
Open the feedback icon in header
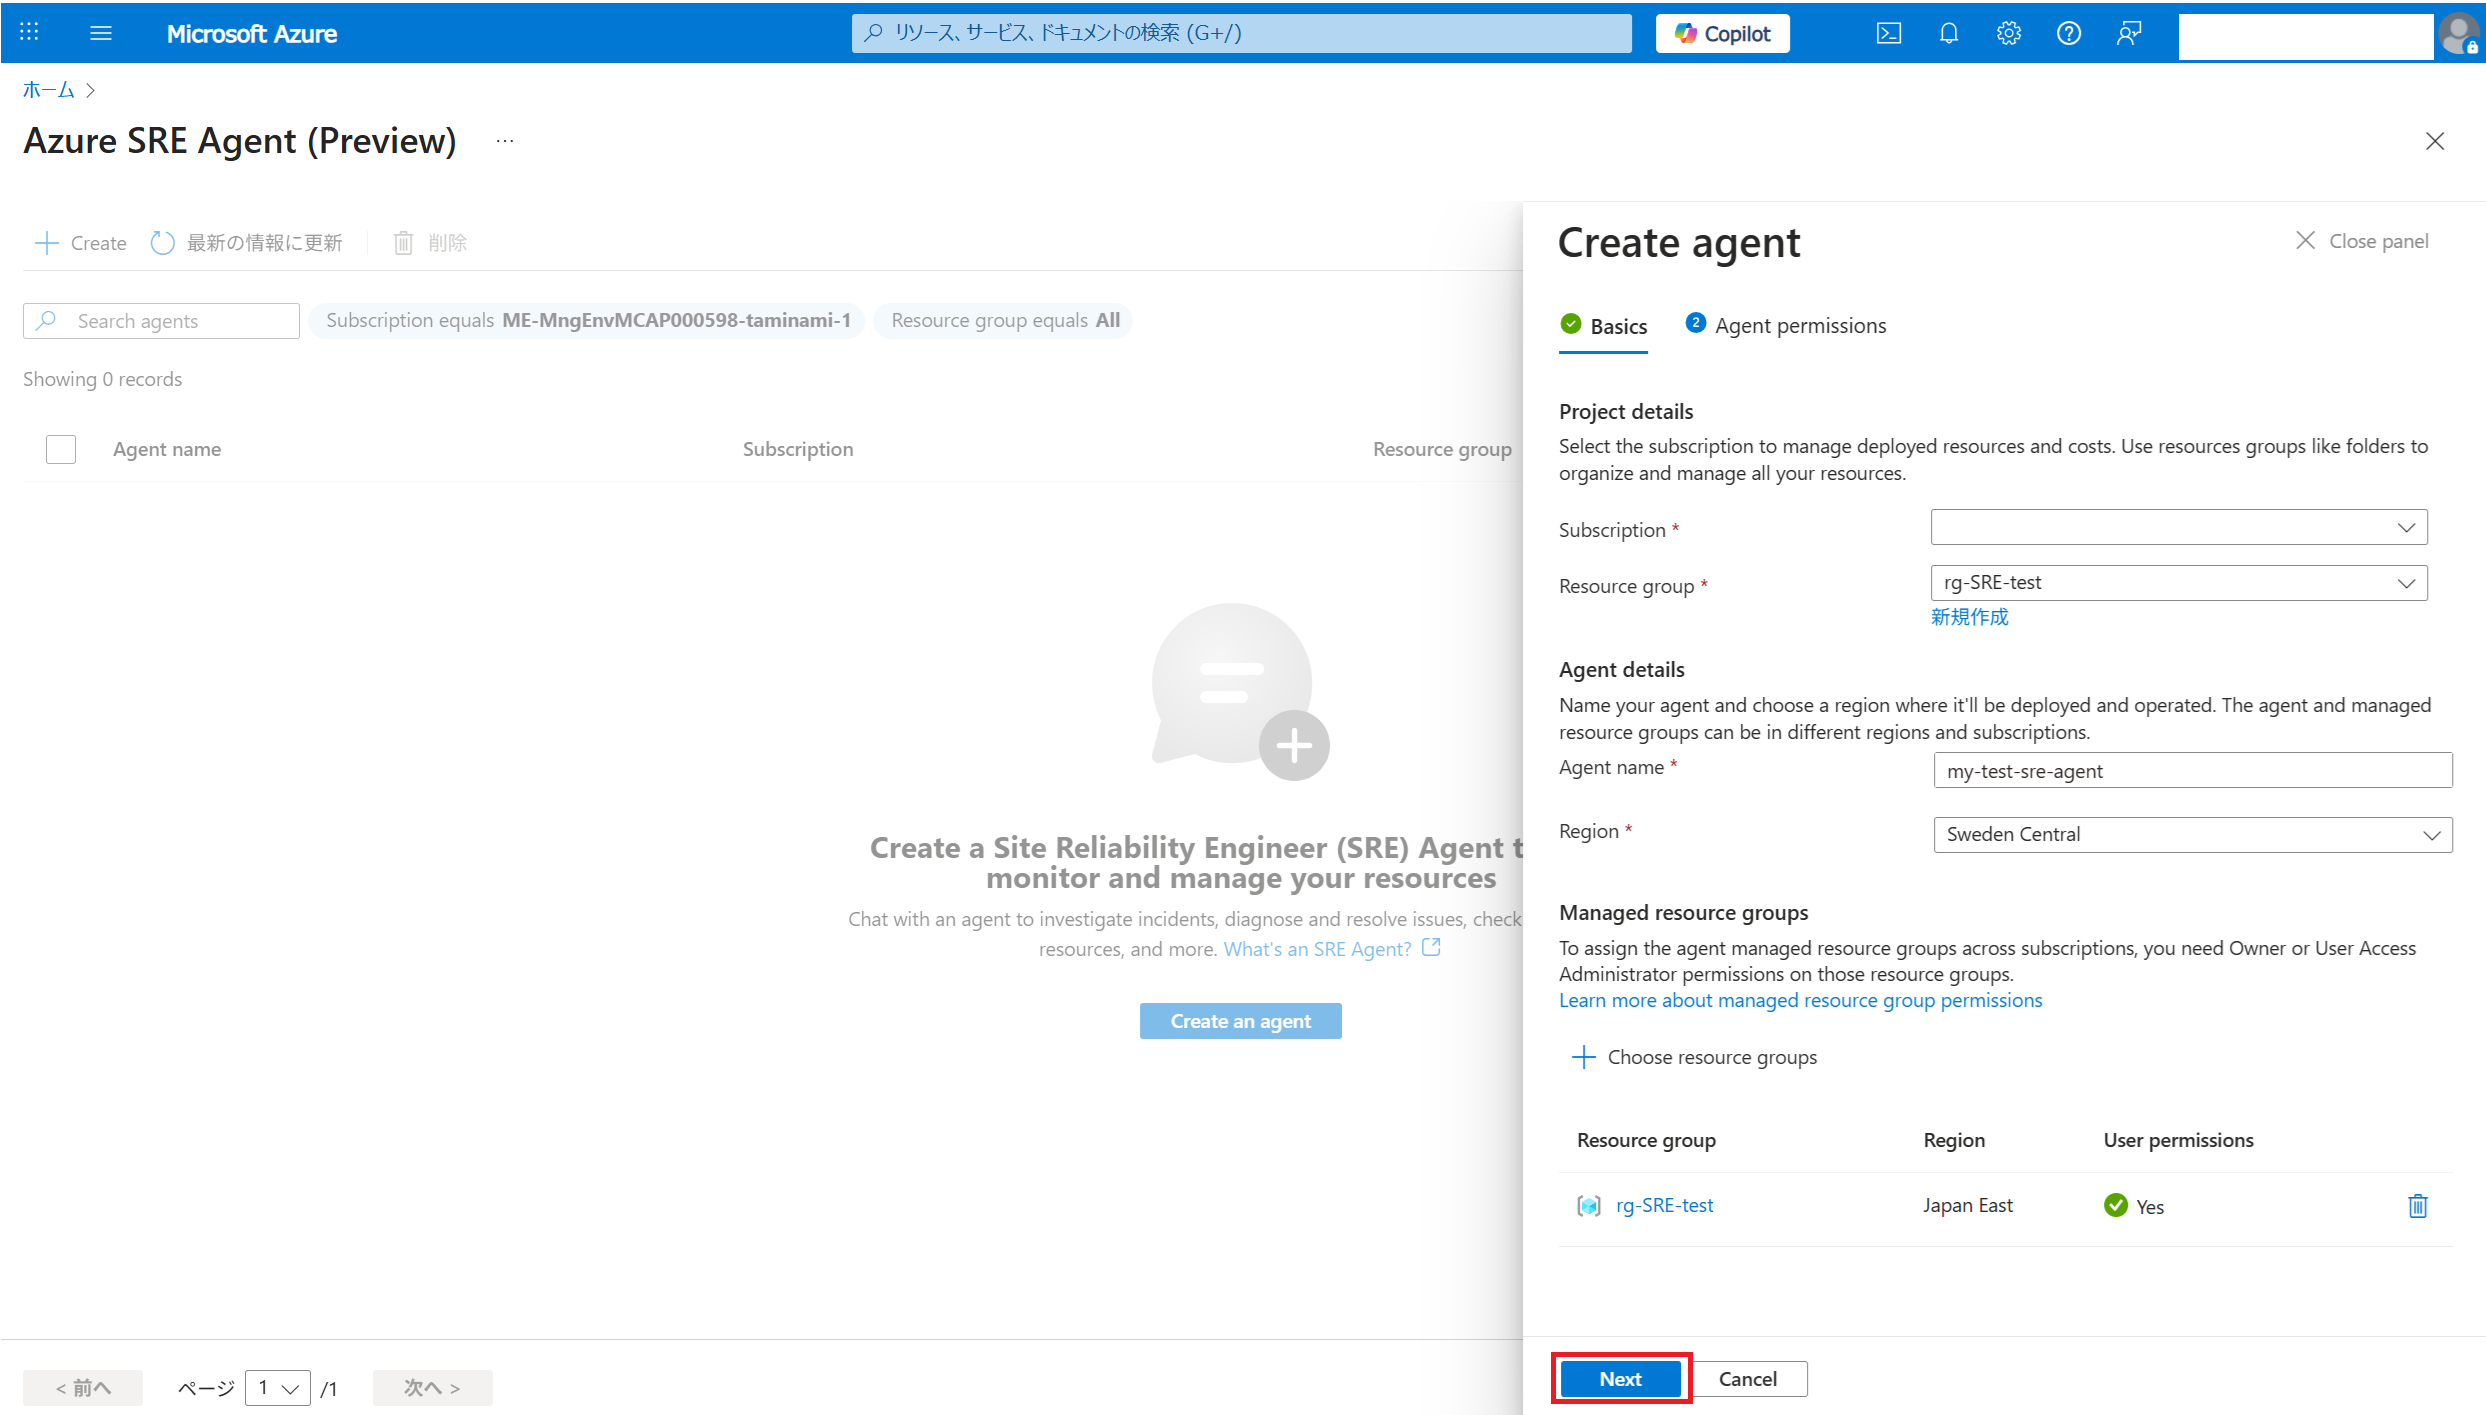click(2128, 33)
